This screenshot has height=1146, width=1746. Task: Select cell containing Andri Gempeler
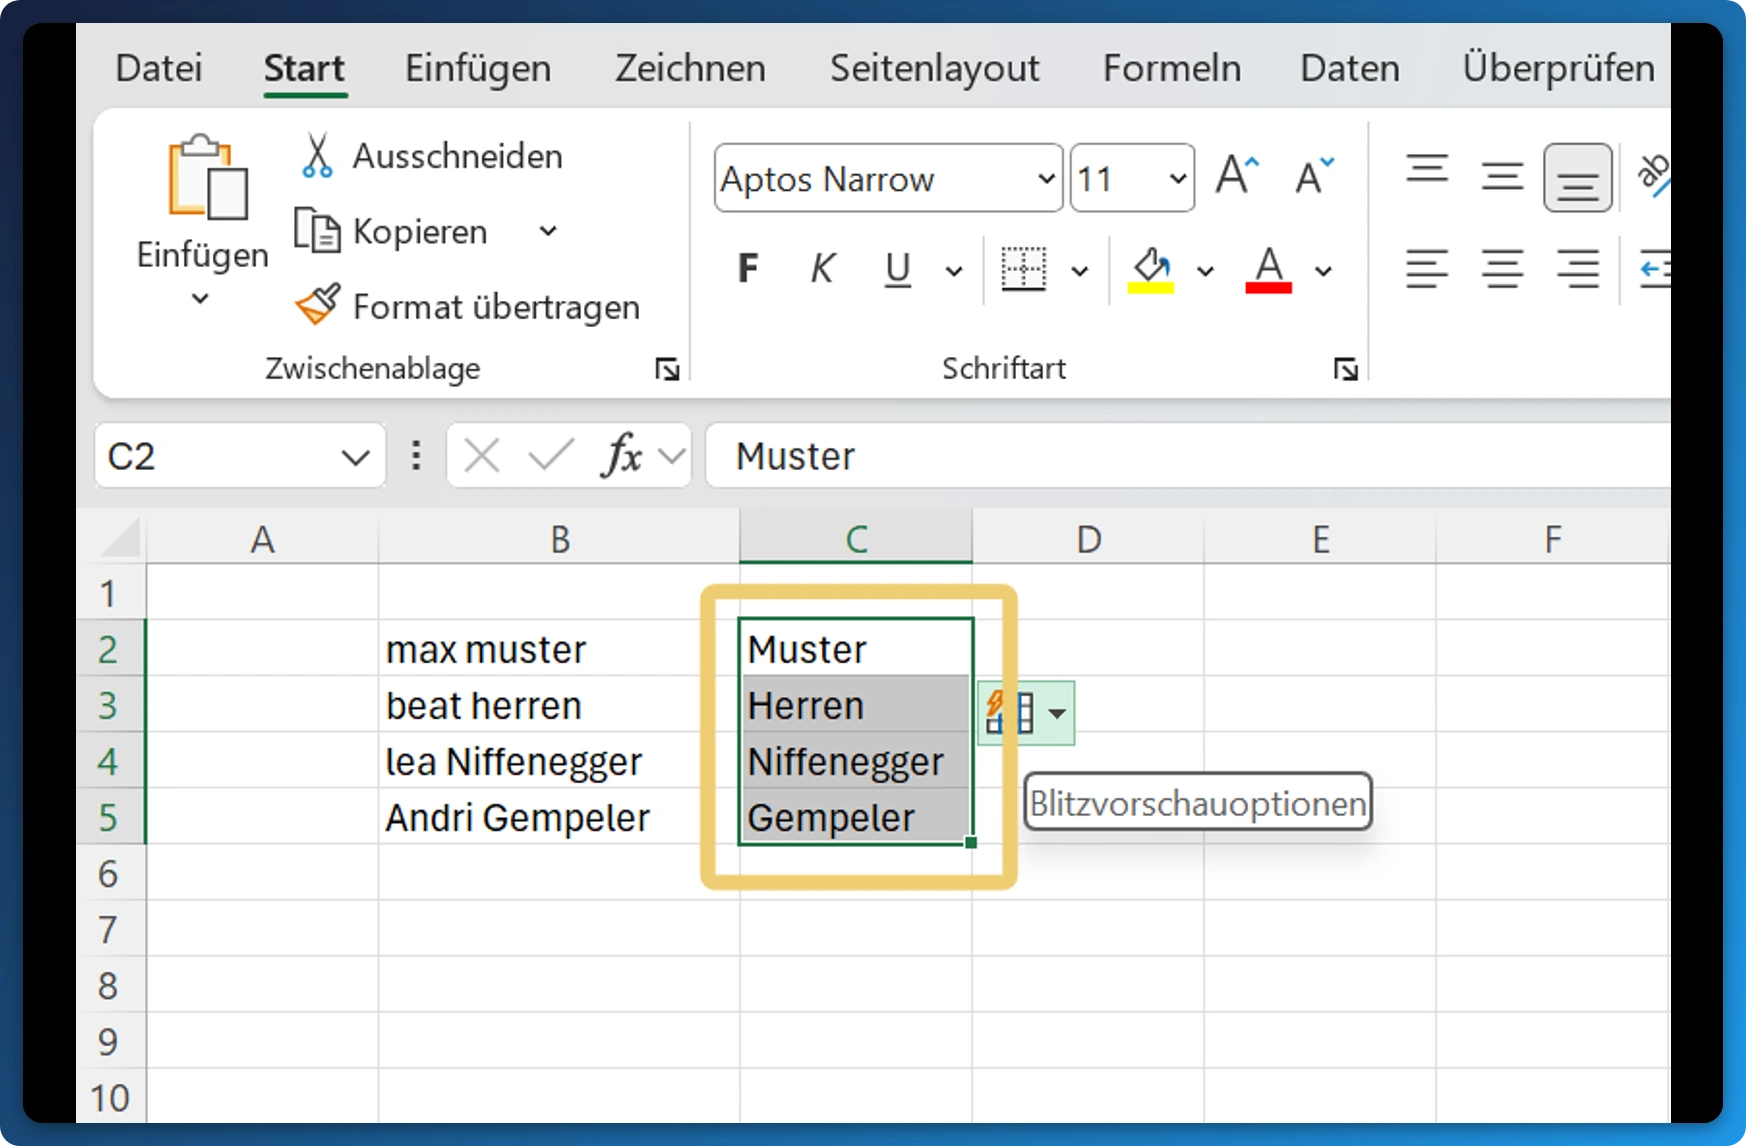tap(559, 816)
